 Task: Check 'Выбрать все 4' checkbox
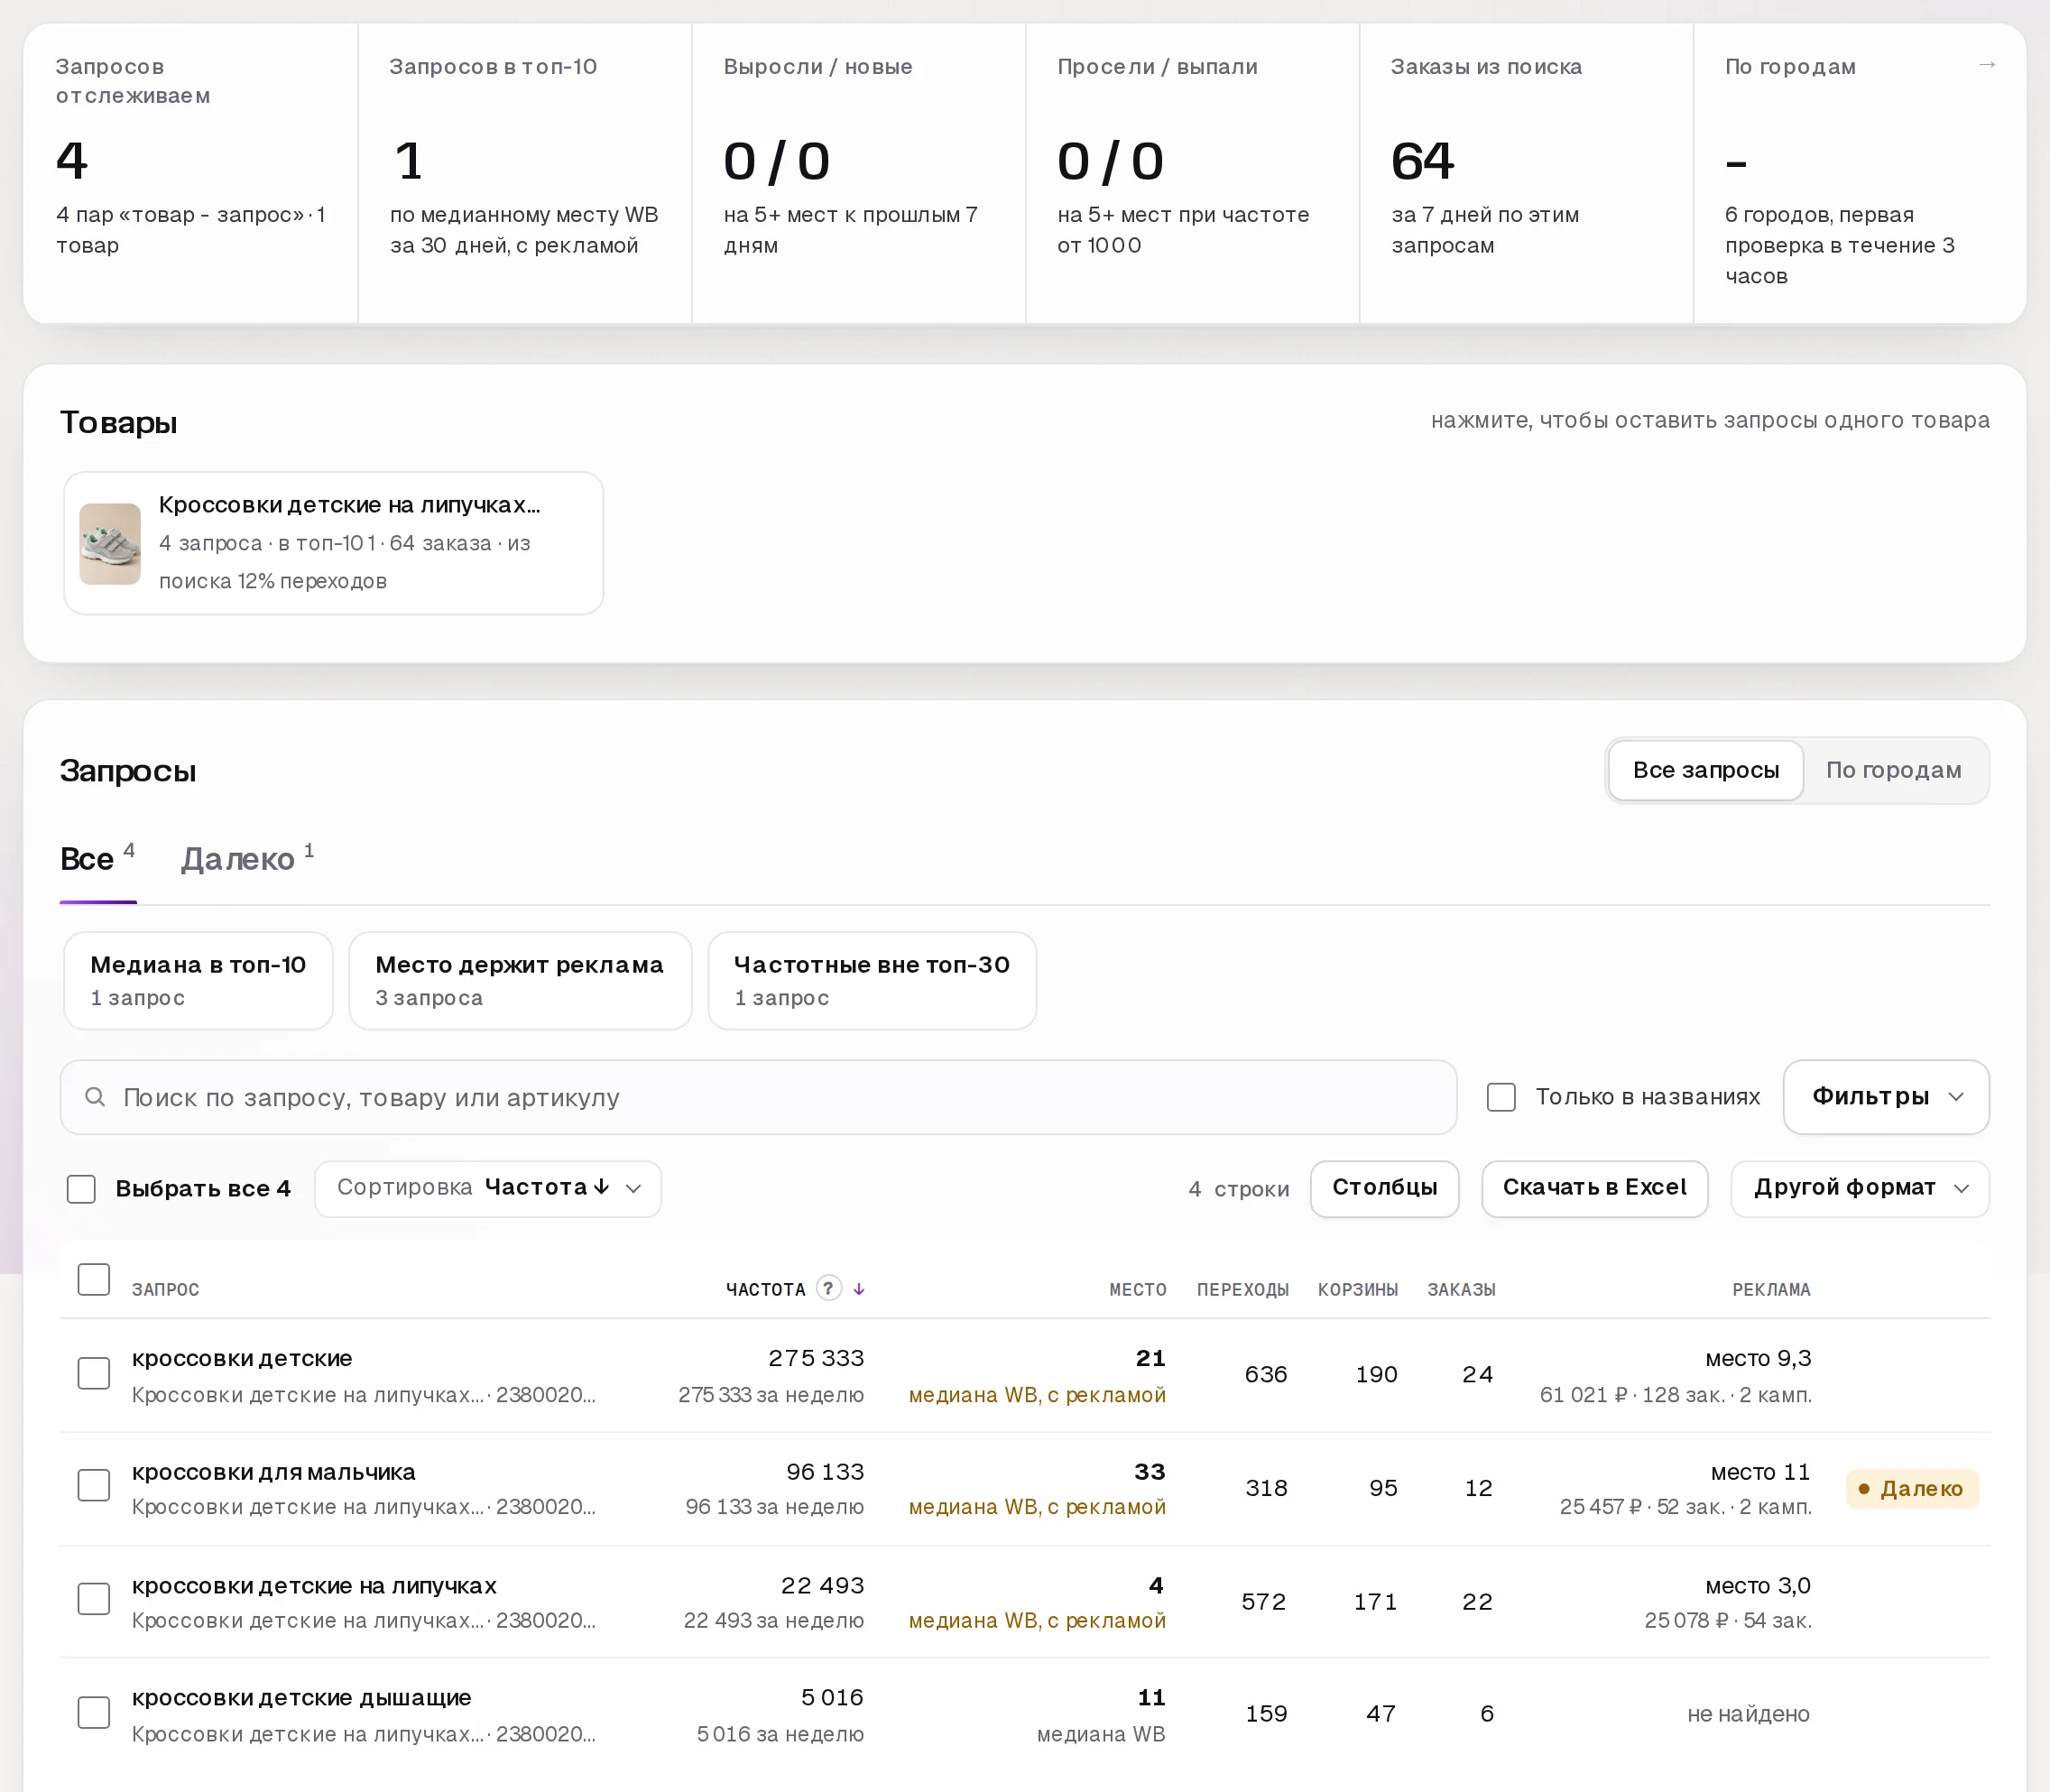81,1188
